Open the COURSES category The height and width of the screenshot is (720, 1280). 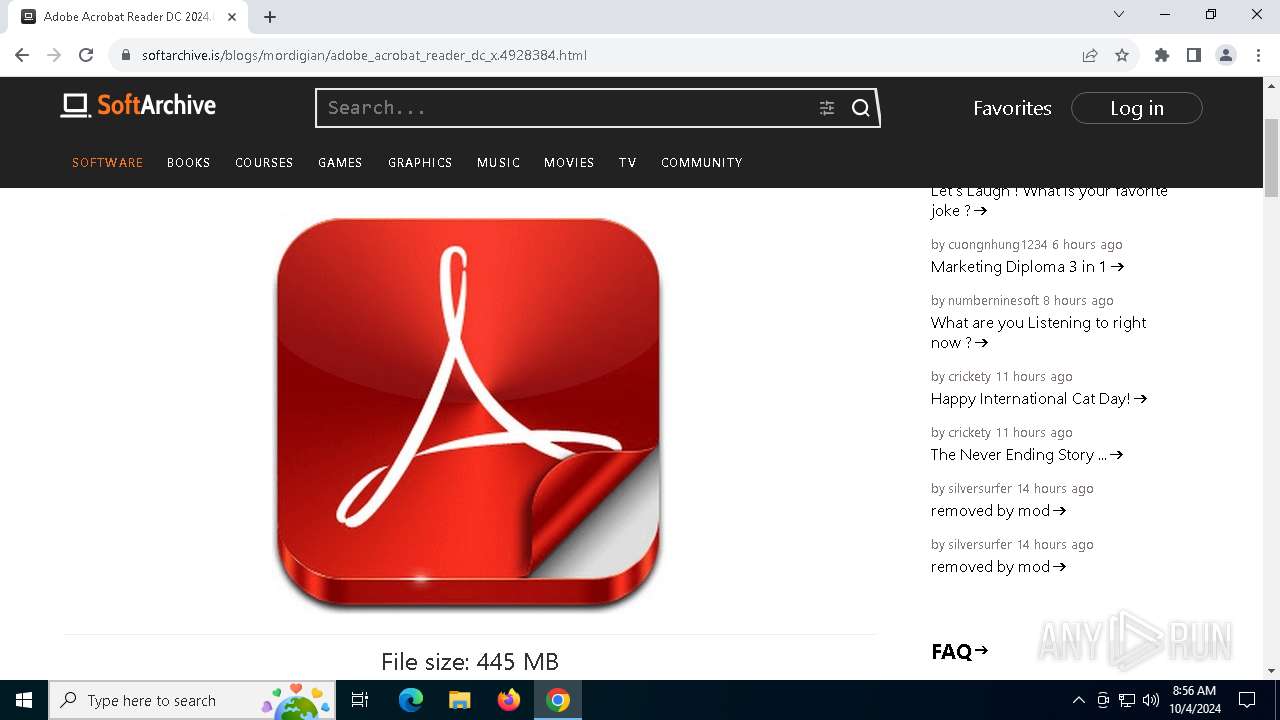click(264, 162)
